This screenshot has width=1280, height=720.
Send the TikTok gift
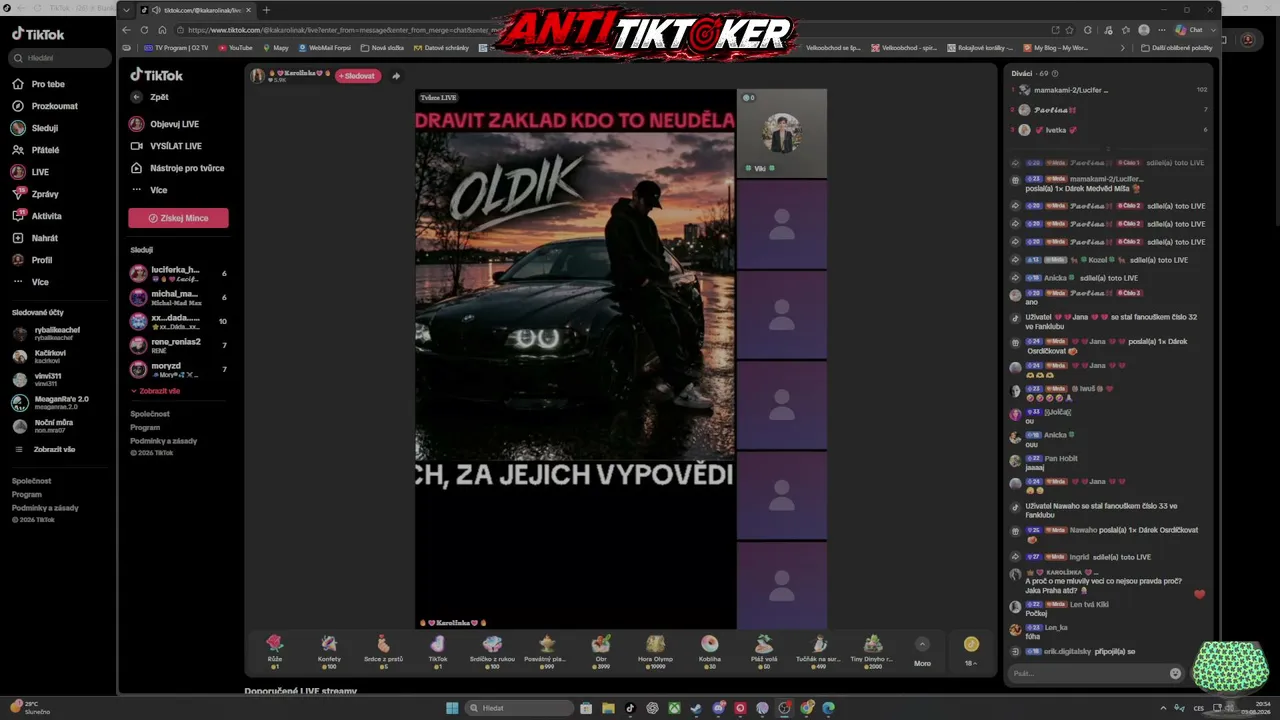click(438, 650)
